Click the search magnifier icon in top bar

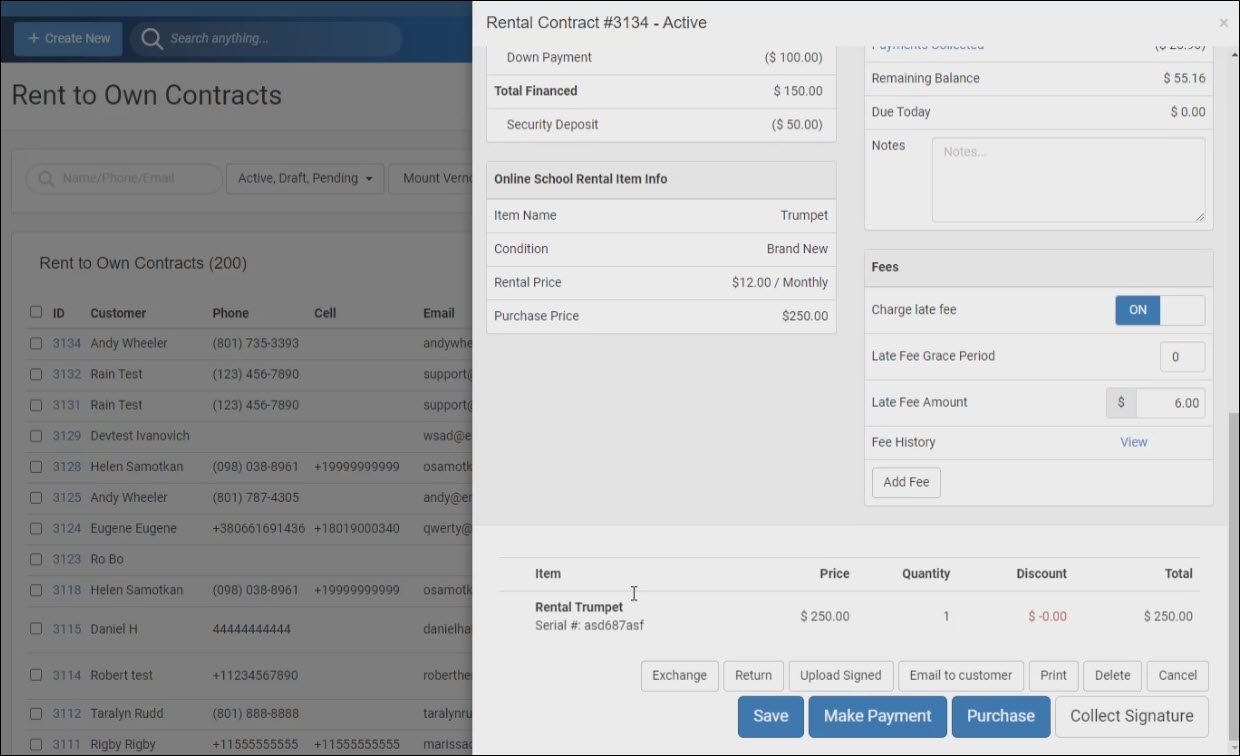(x=151, y=39)
